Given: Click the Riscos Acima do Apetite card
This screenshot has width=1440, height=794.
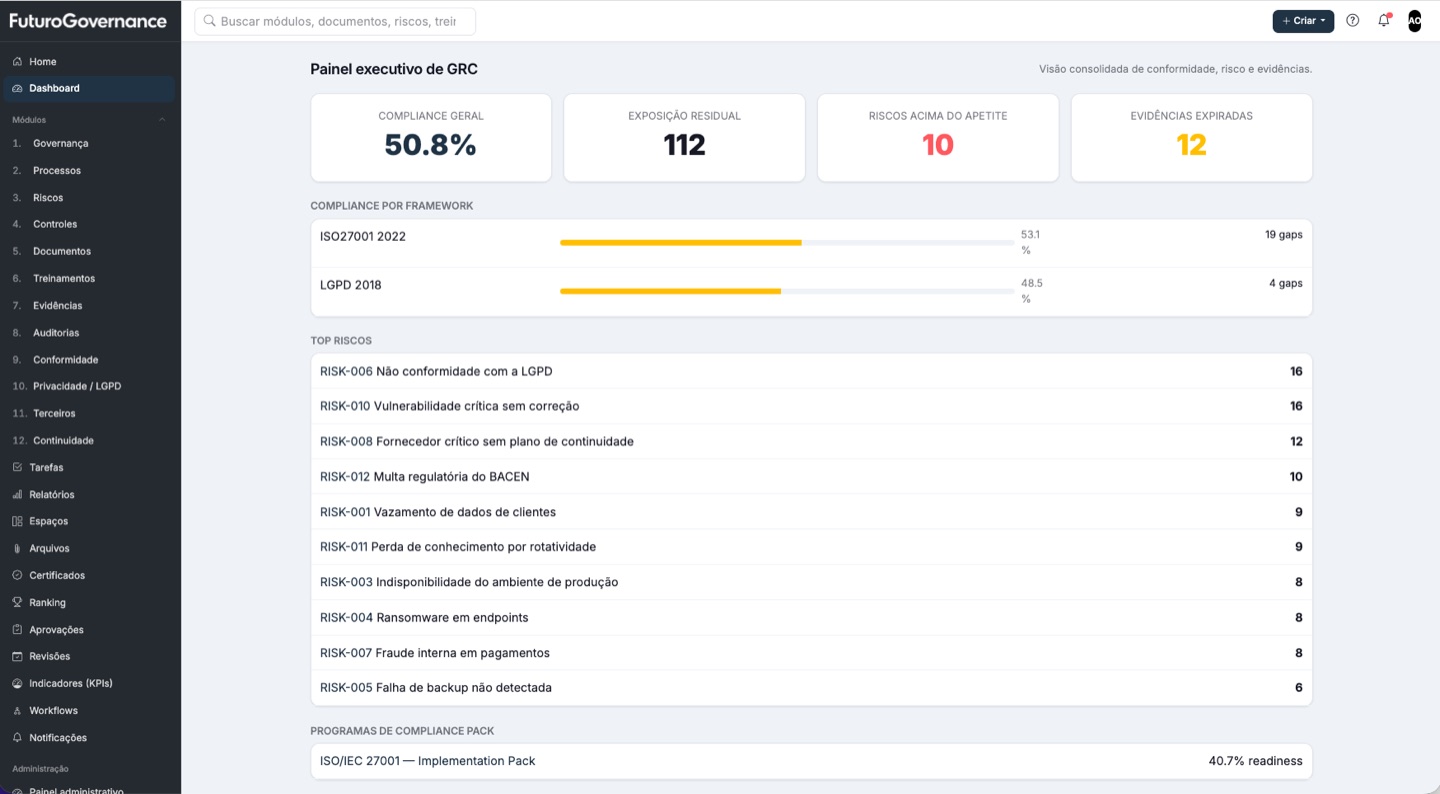Looking at the screenshot, I should tap(938, 138).
